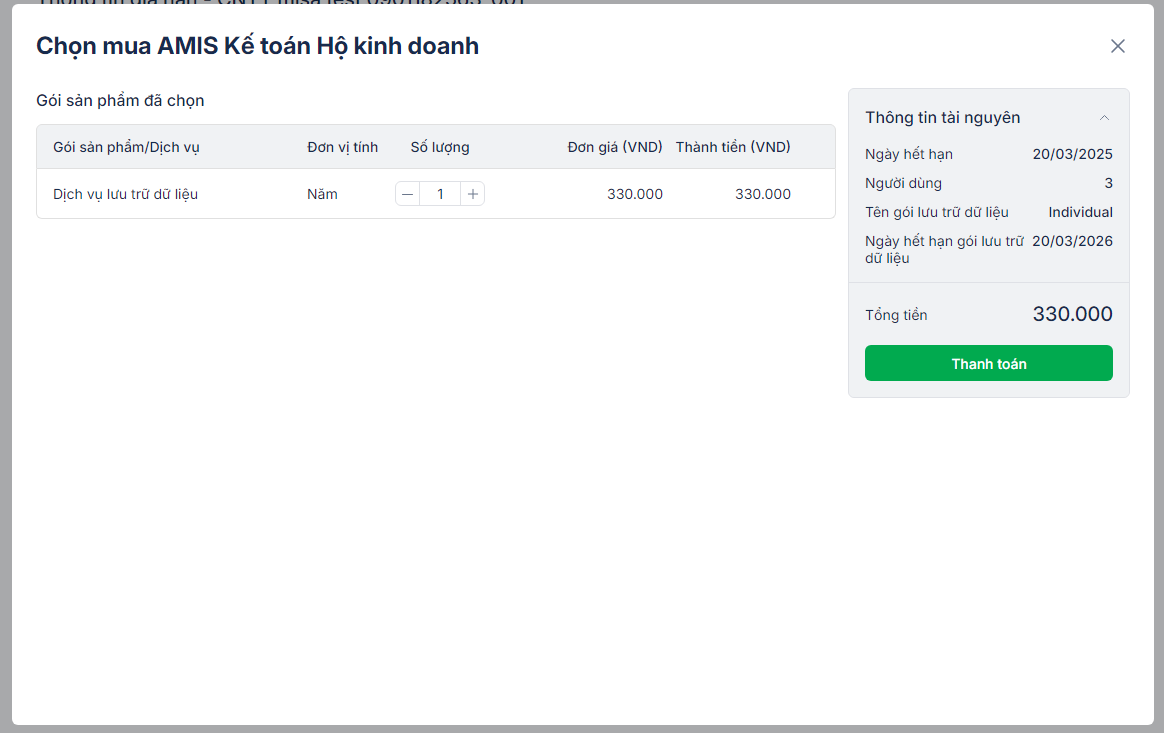Collapse the Thông tin tài nguyên panel chevron
Screen dimensions: 1164x733
[x=1104, y=117]
